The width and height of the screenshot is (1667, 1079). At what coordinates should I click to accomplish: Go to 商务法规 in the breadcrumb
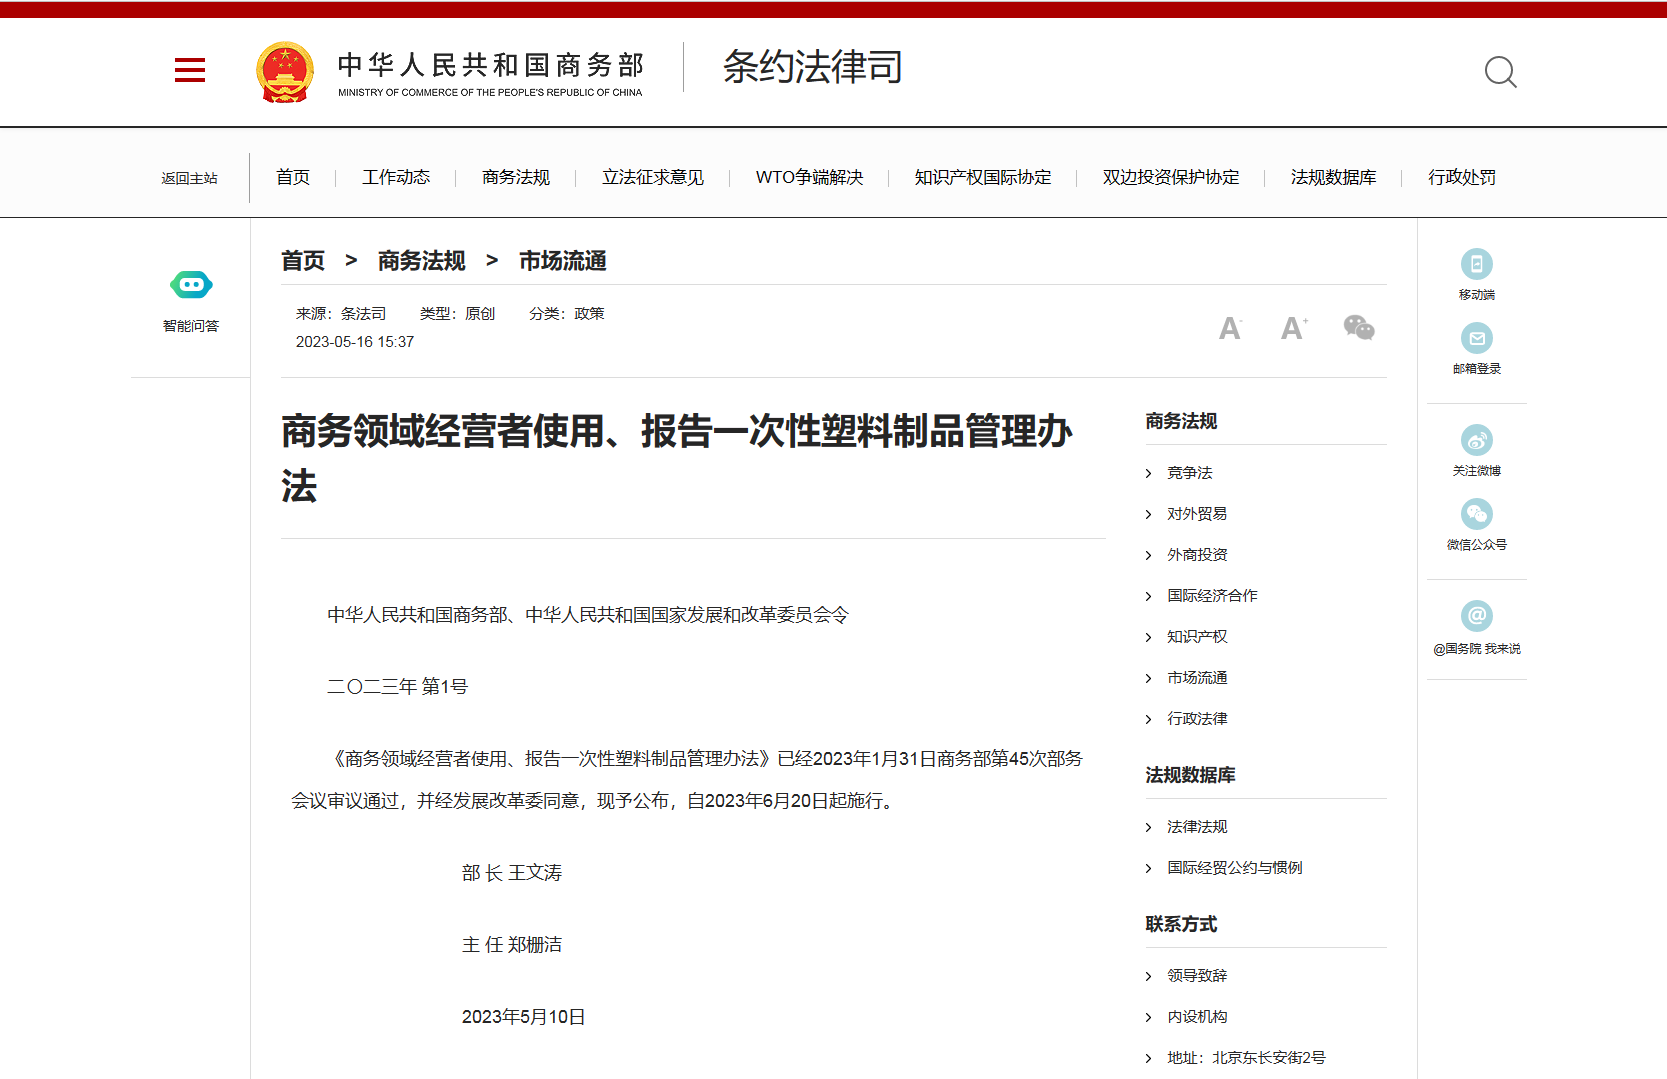[x=421, y=261]
